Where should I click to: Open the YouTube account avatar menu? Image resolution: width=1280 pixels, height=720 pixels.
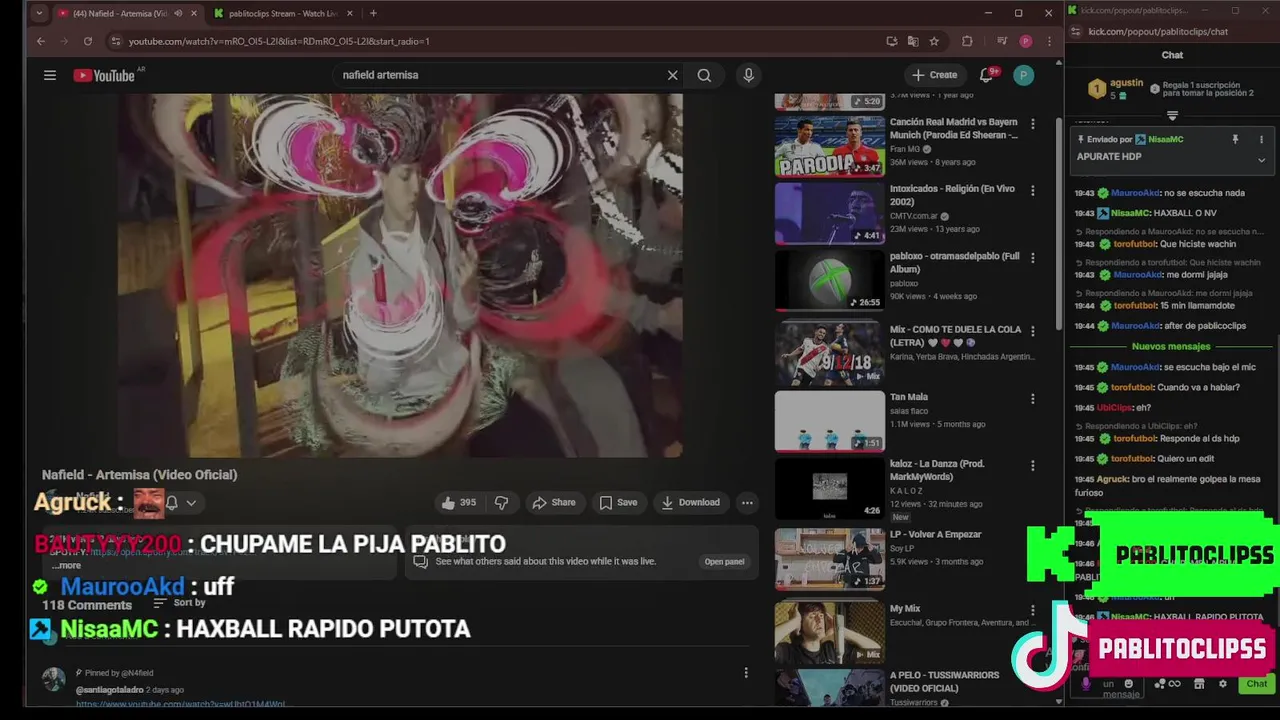(x=1023, y=75)
